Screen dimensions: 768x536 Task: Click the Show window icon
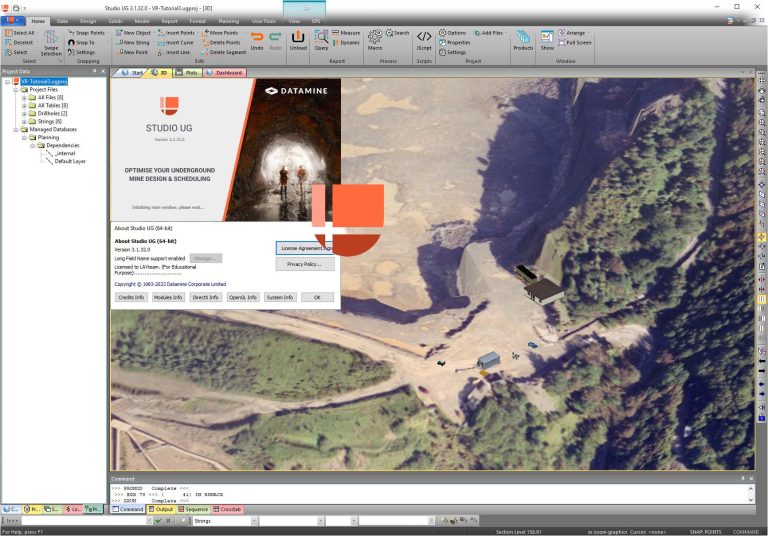(x=547, y=41)
